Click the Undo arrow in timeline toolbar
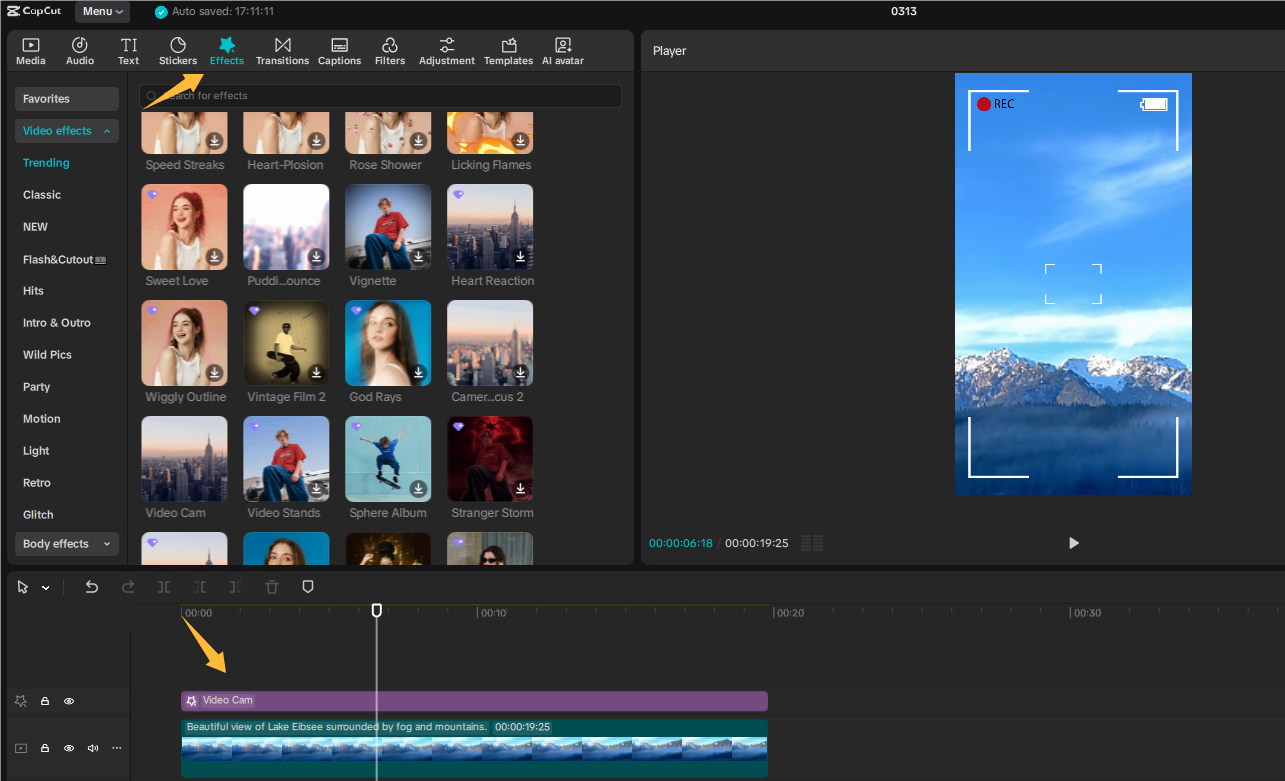The height and width of the screenshot is (781, 1285). tap(92, 587)
